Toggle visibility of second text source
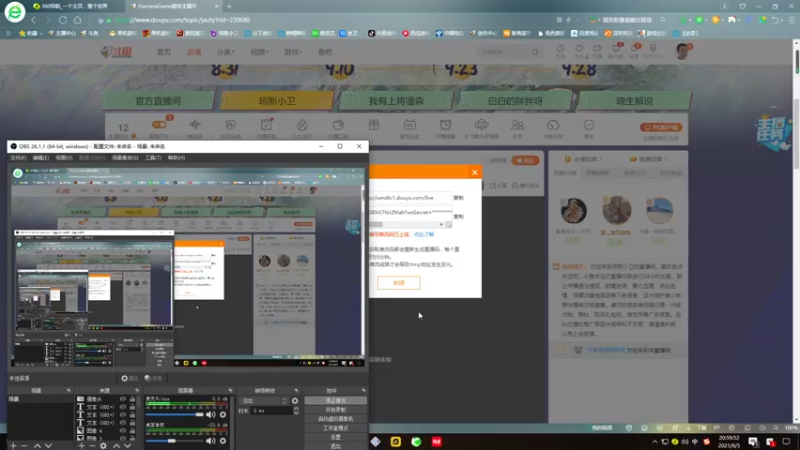The image size is (800, 450). (123, 415)
